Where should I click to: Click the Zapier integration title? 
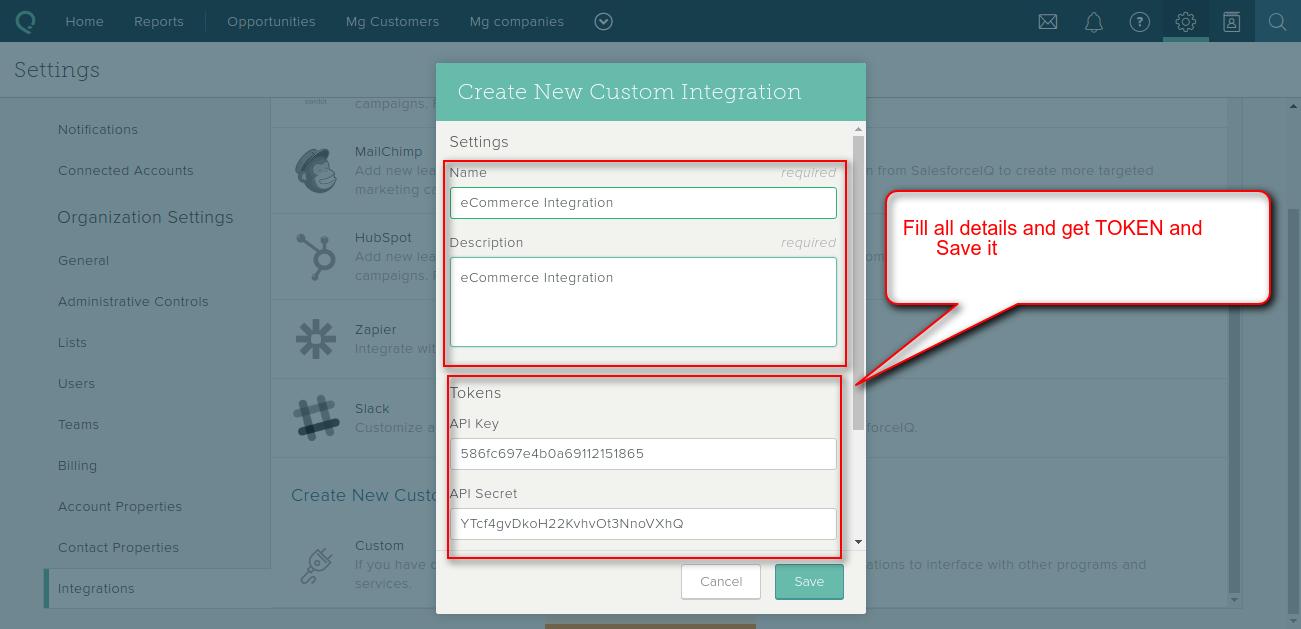[376, 329]
